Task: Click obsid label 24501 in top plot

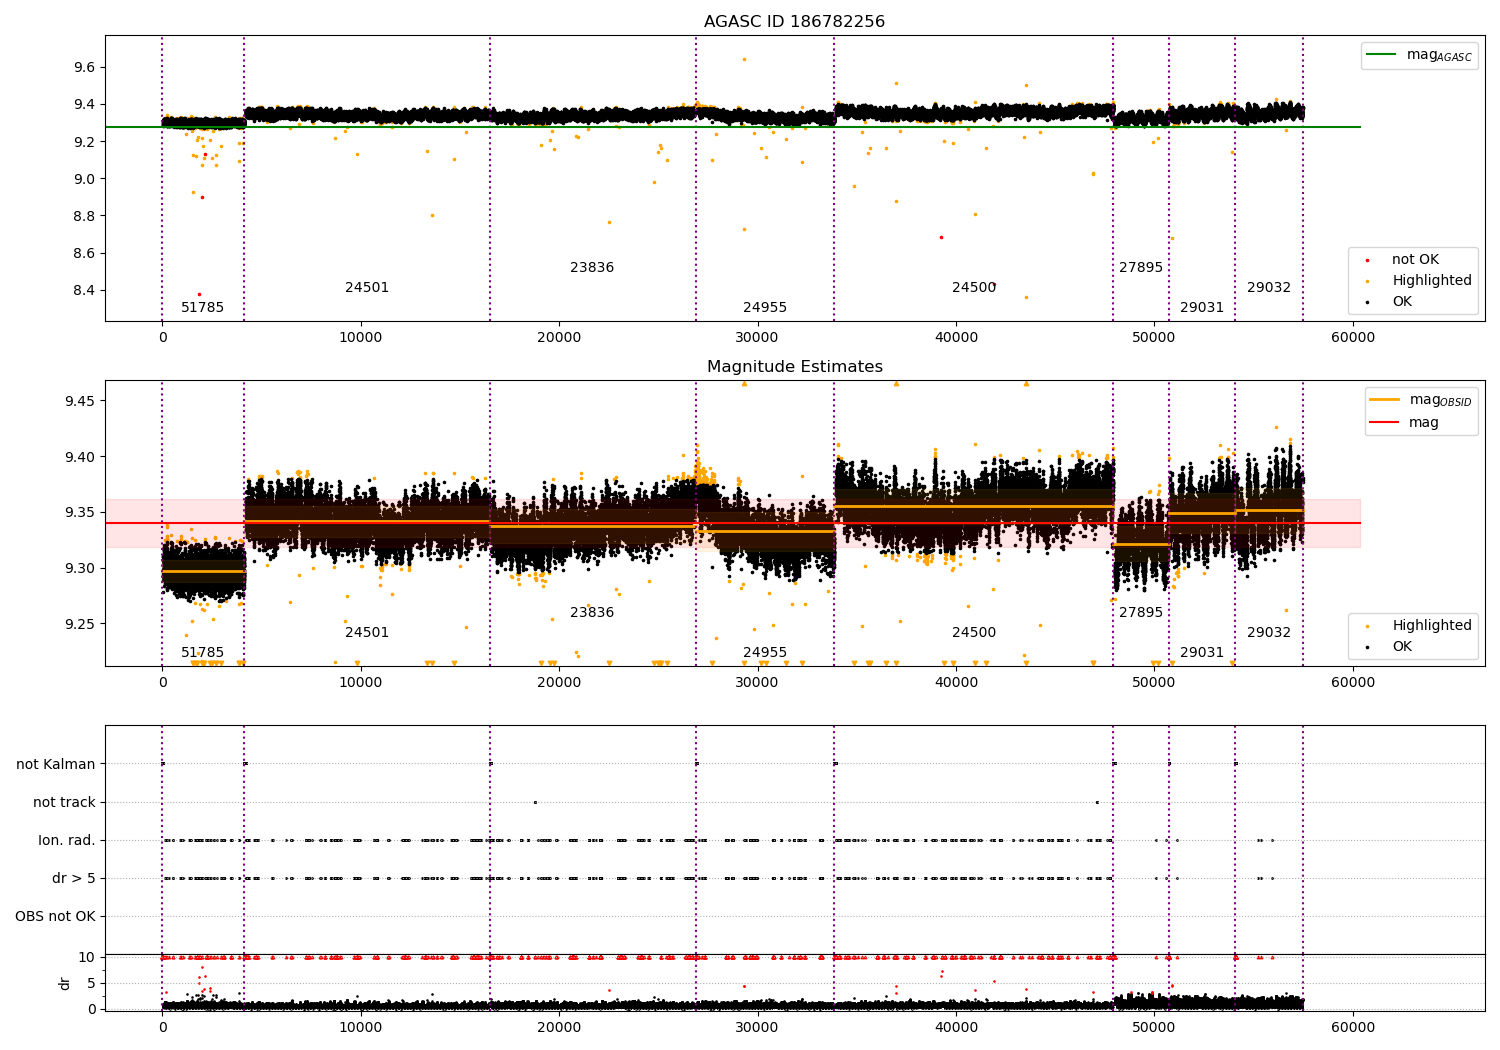Action: (x=367, y=288)
